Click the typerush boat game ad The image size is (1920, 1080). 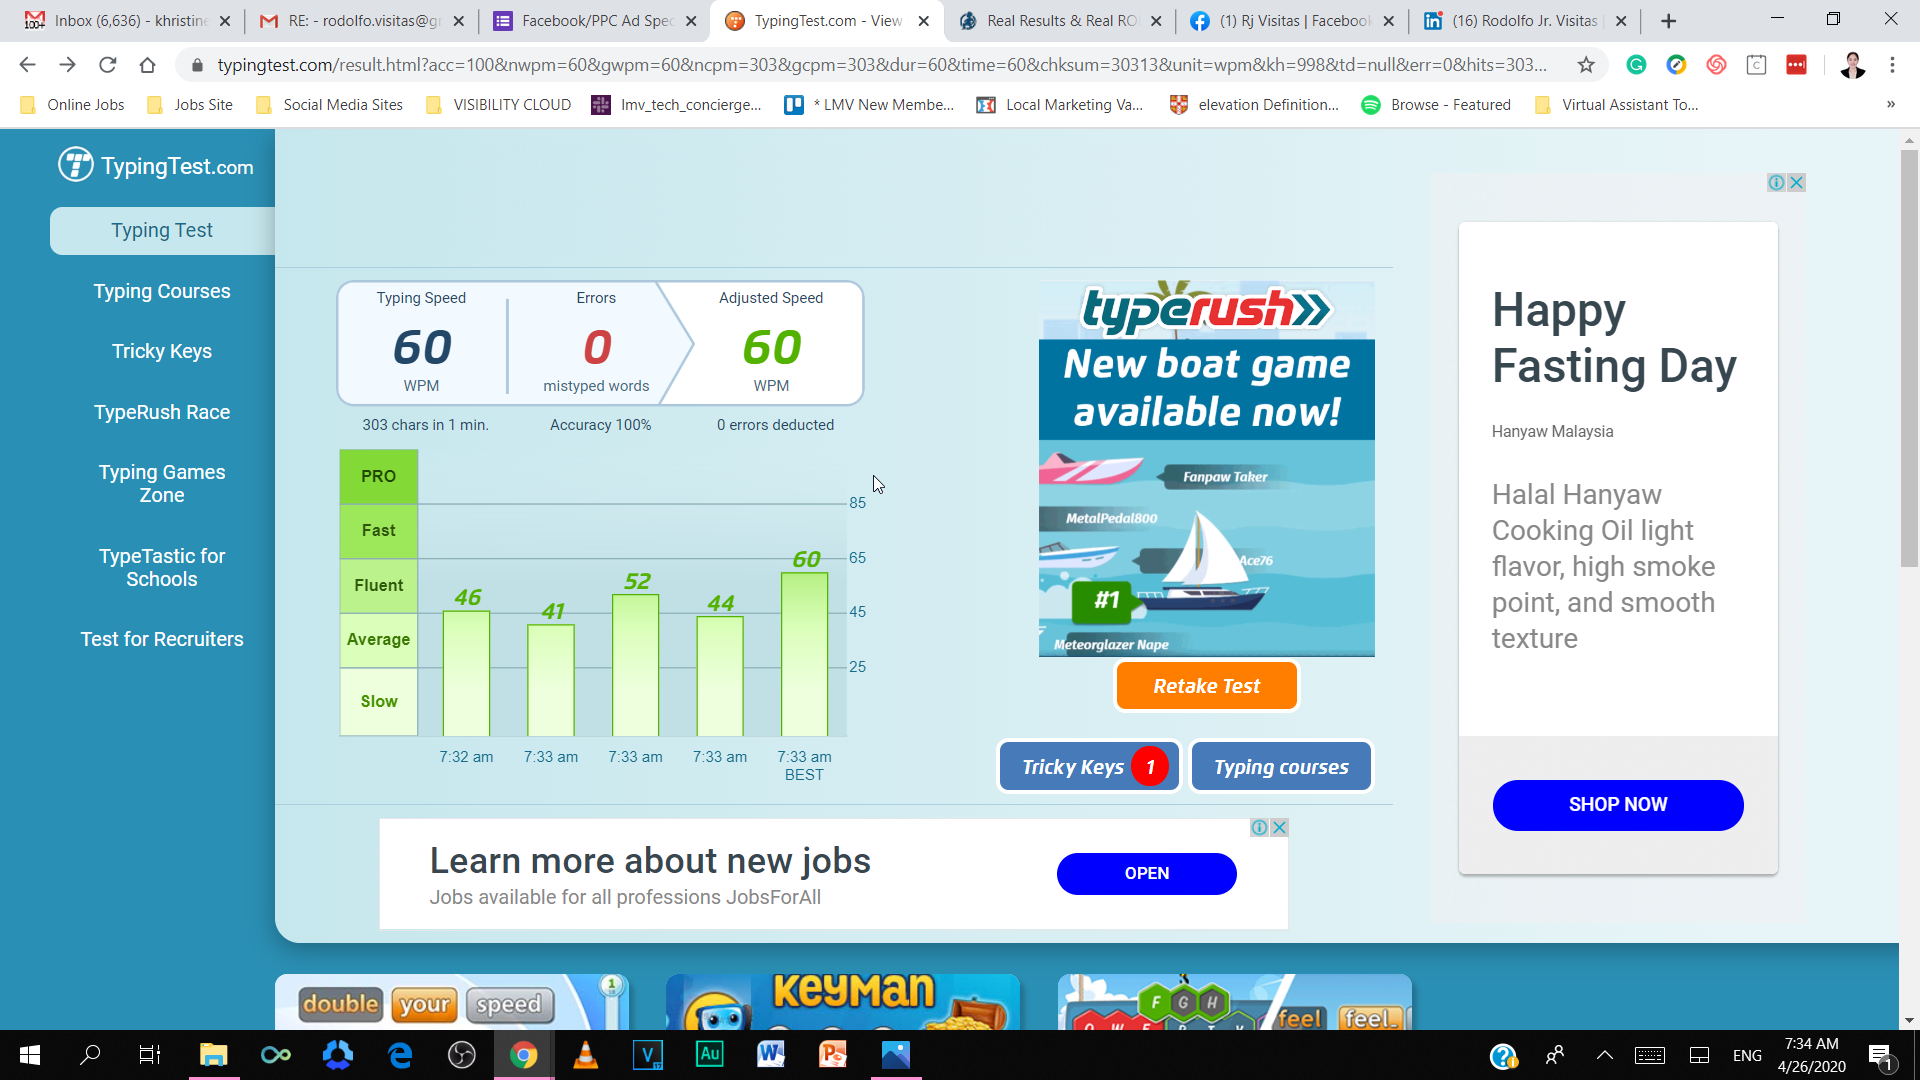1207,469
